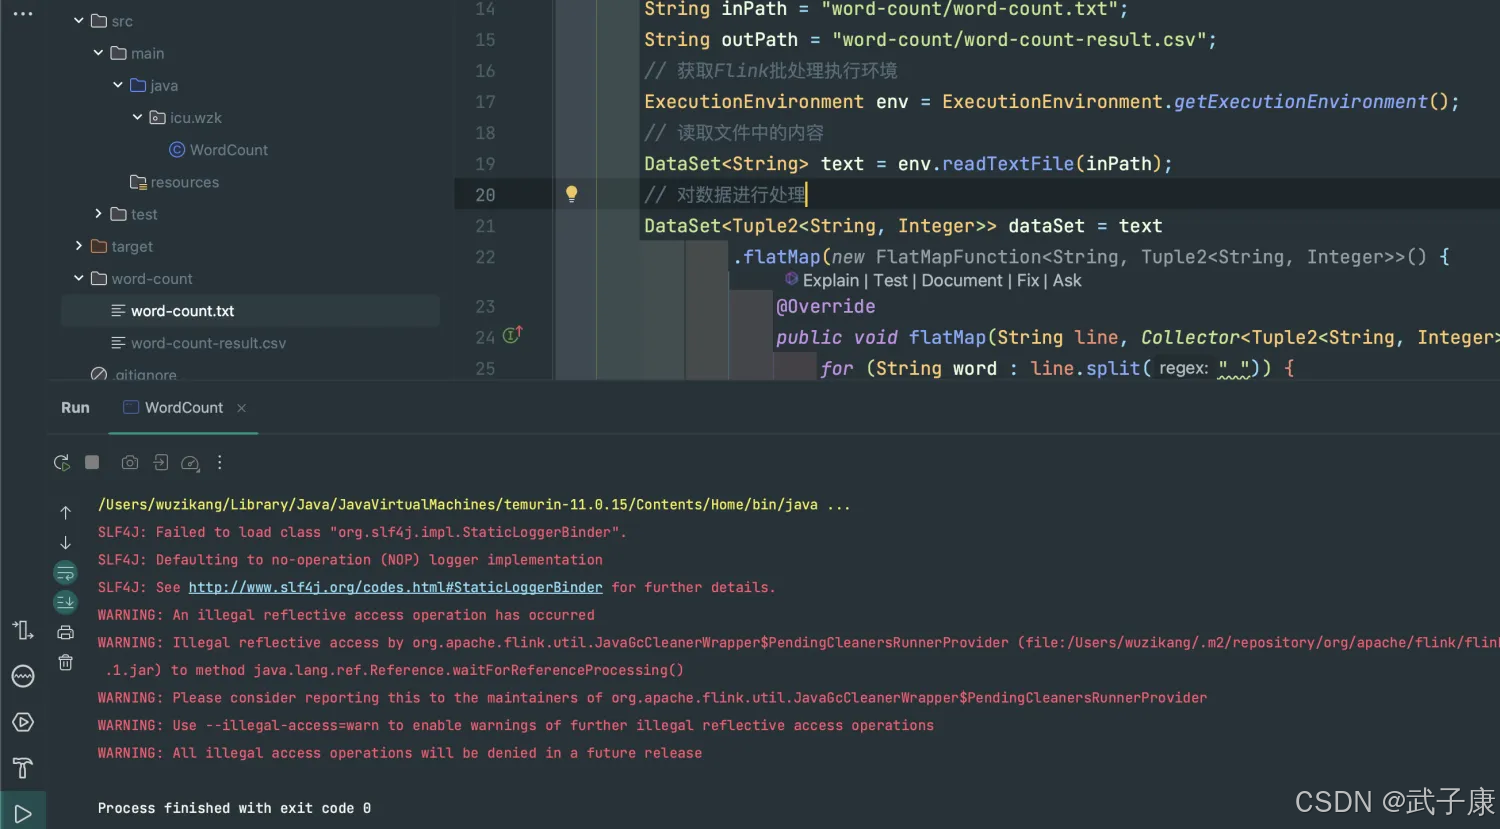
Task: Toggle scroll to end of console
Action: [x=65, y=602]
